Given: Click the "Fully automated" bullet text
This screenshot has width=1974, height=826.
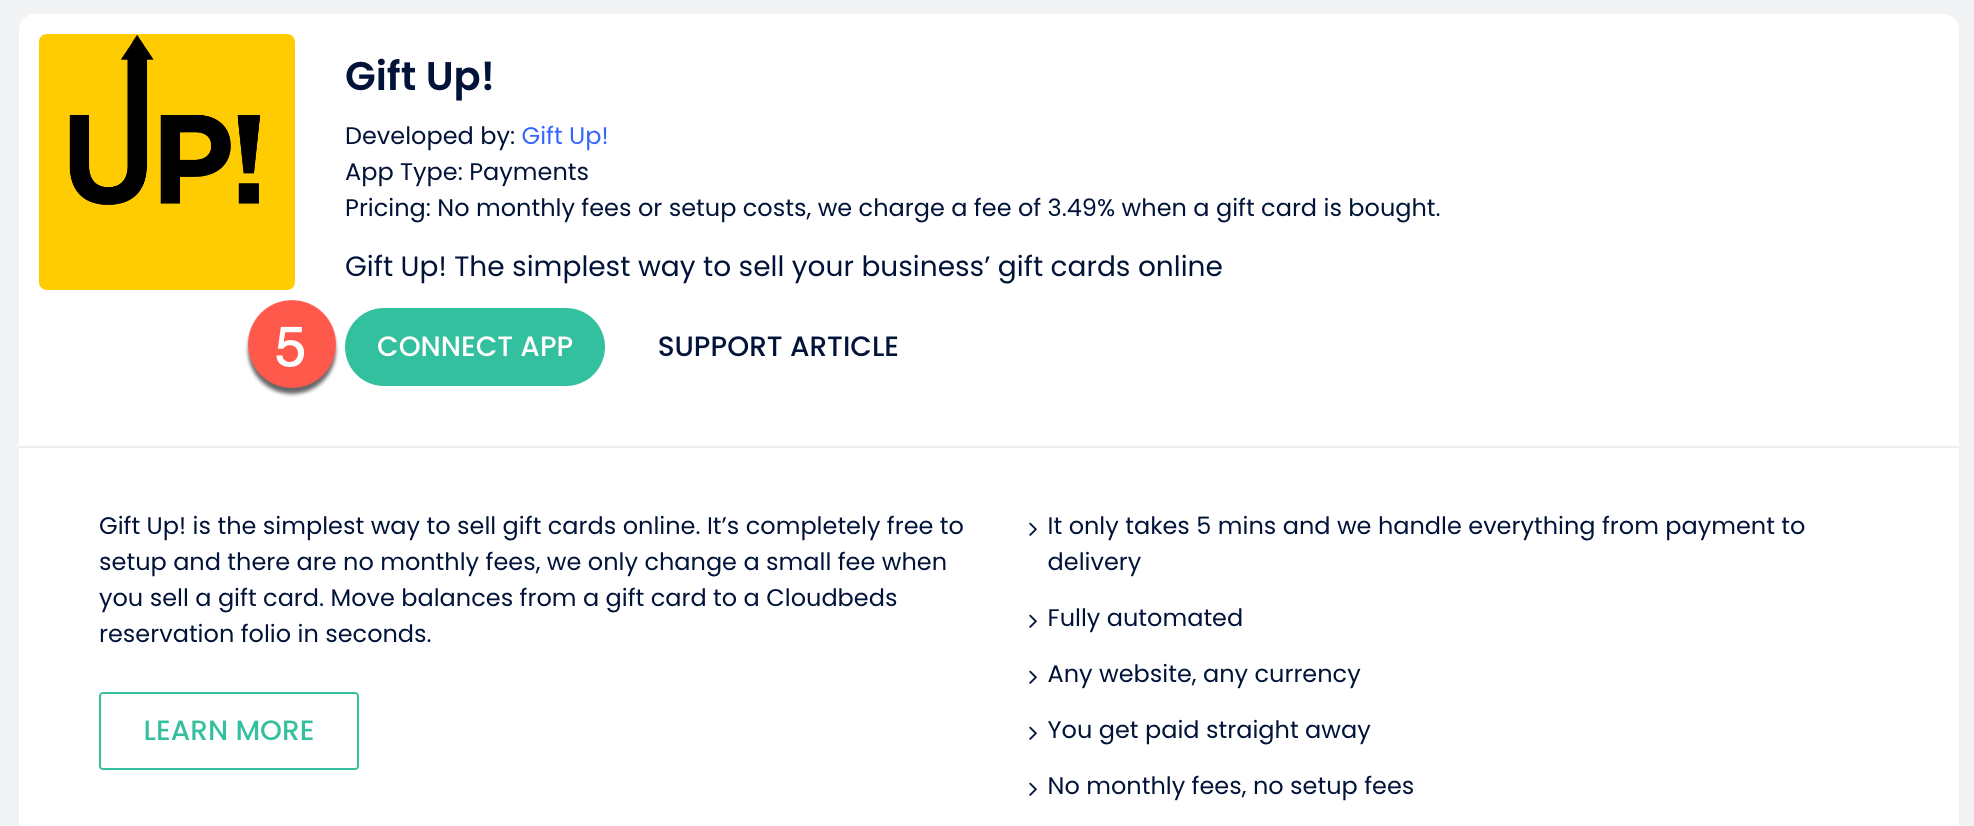Looking at the screenshot, I should tap(1144, 618).
